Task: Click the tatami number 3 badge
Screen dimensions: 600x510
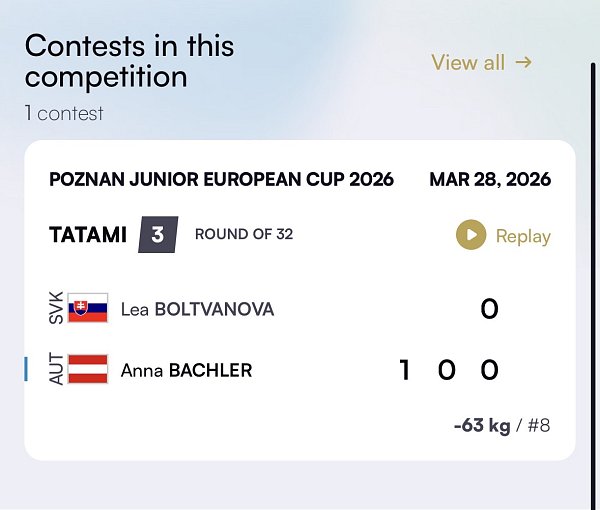Action: pos(158,236)
